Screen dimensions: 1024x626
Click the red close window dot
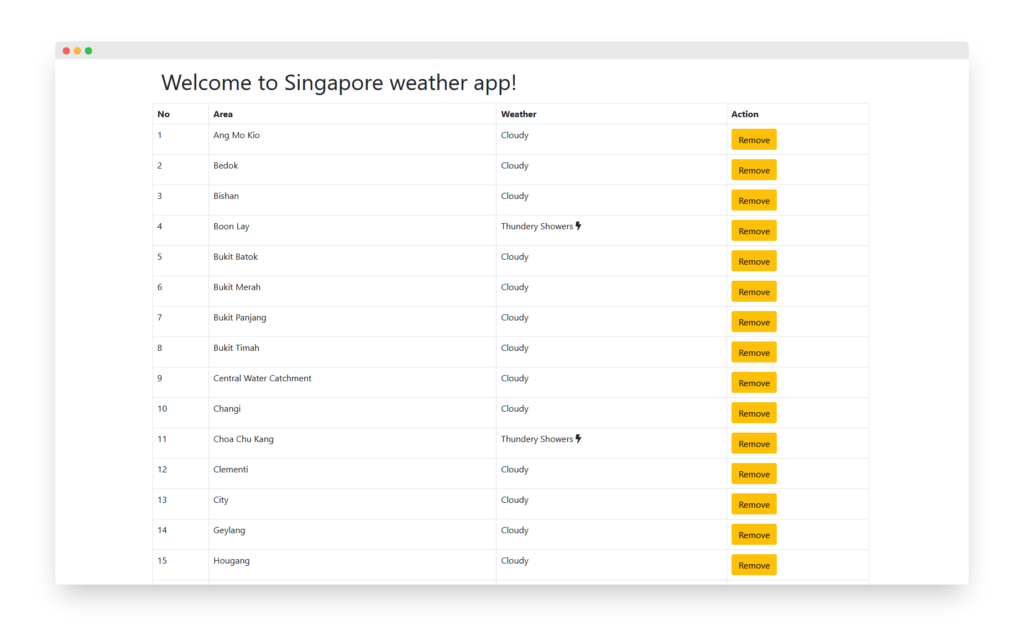pos(66,50)
